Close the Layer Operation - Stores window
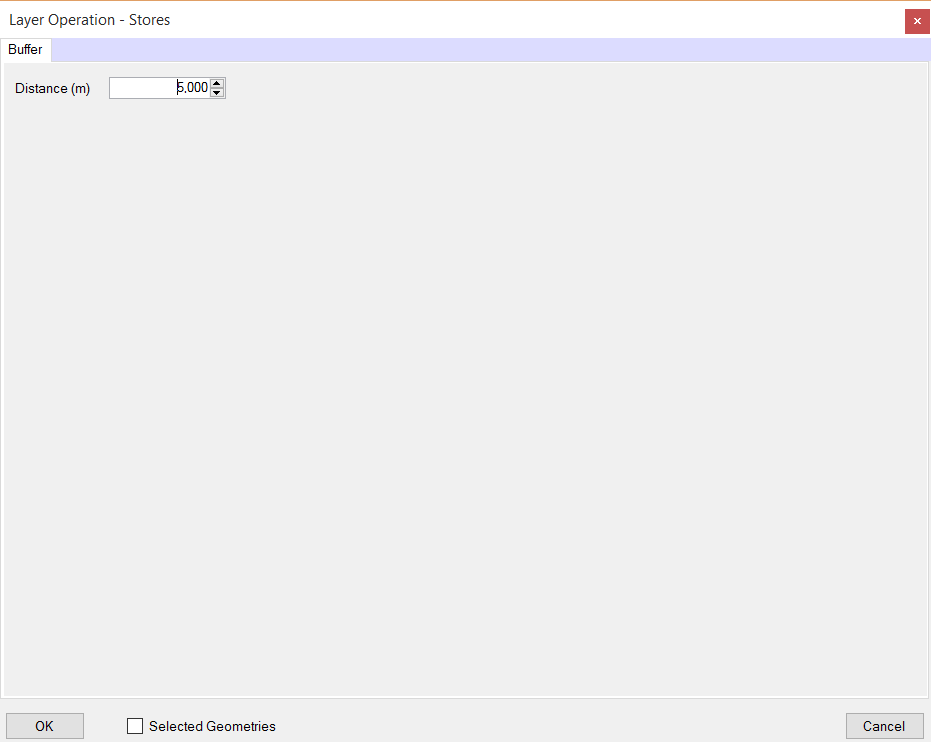 pos(917,21)
